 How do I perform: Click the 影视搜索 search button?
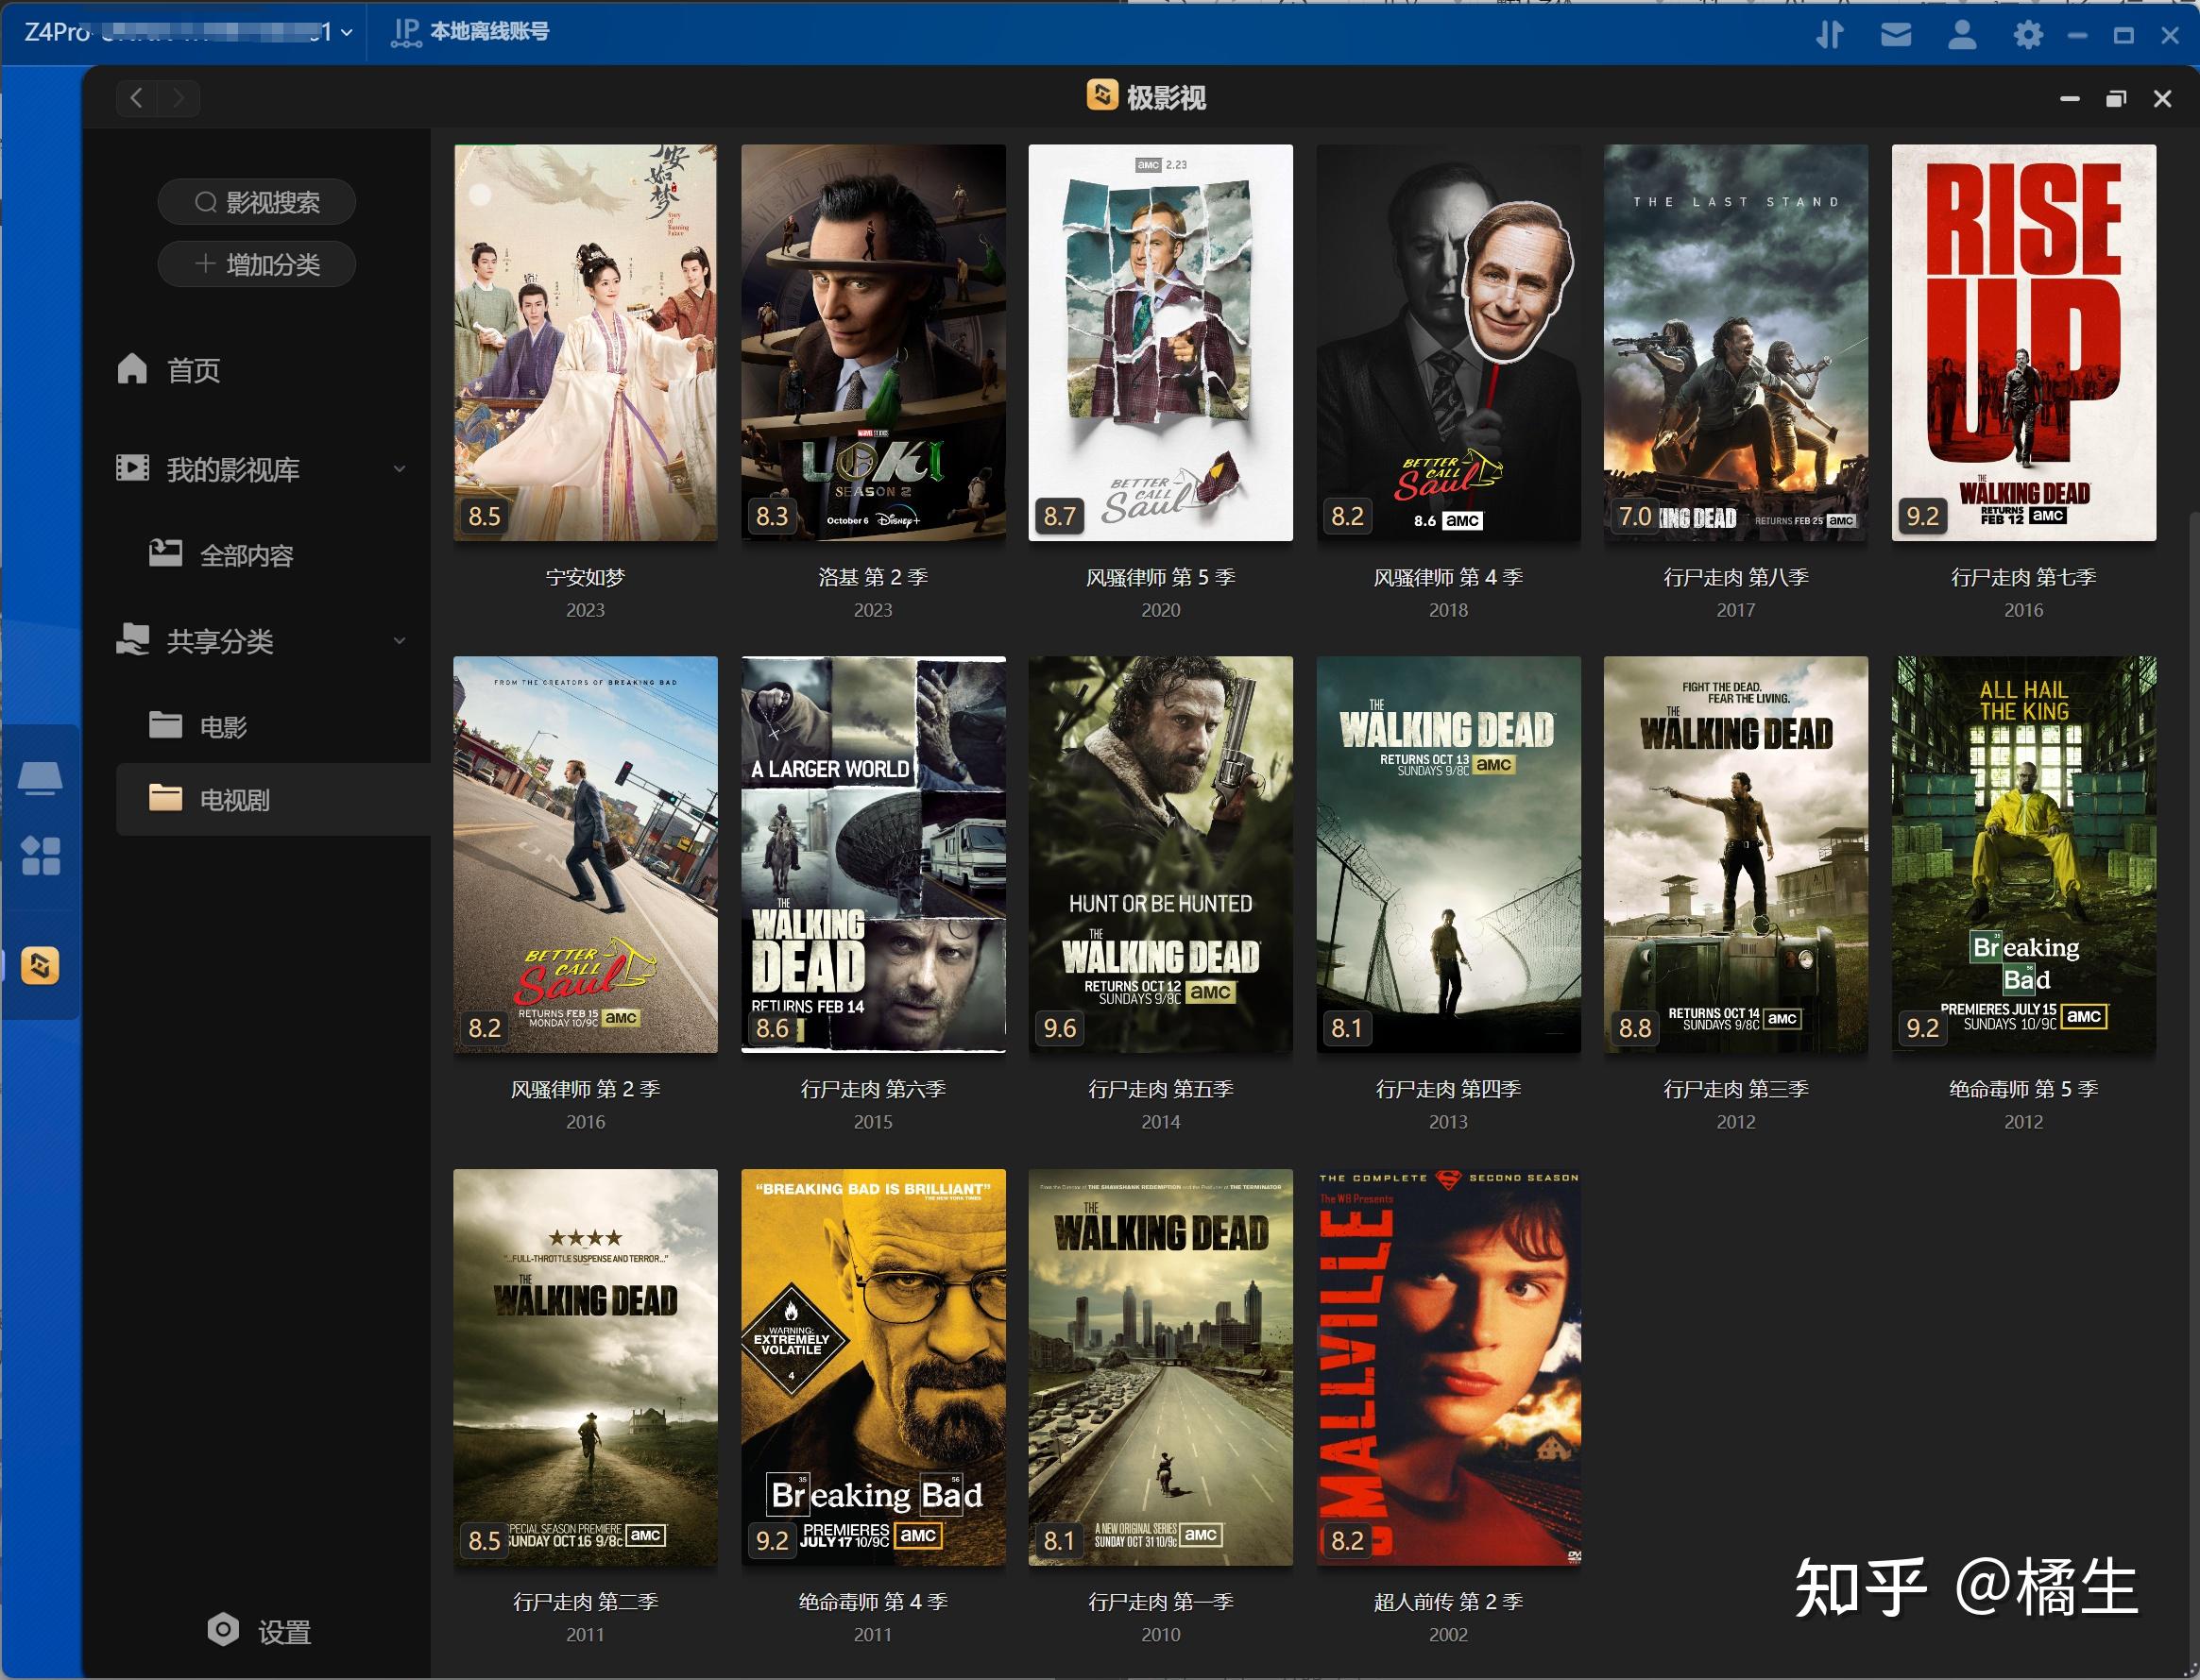[256, 203]
